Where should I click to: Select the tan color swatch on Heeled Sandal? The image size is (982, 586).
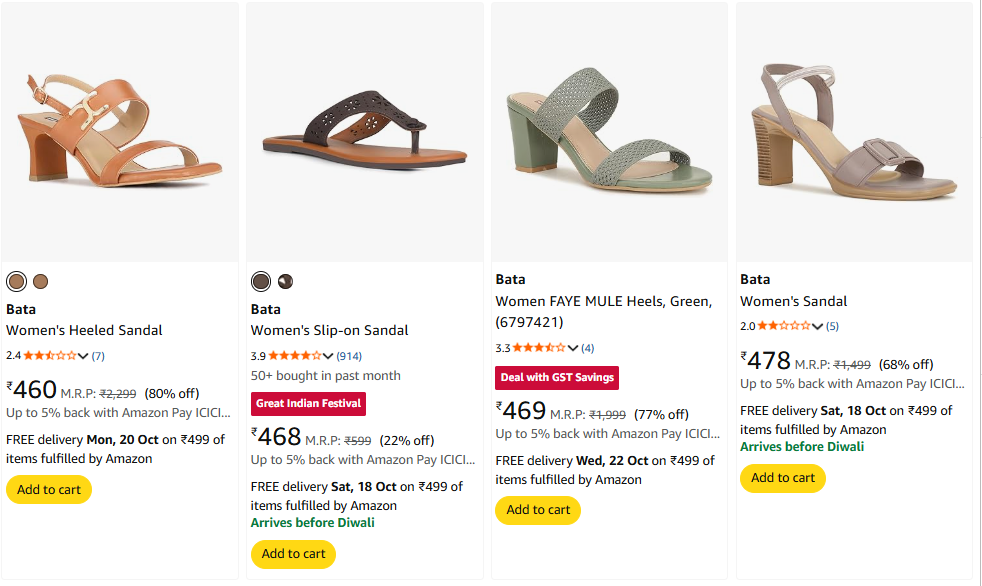point(16,281)
